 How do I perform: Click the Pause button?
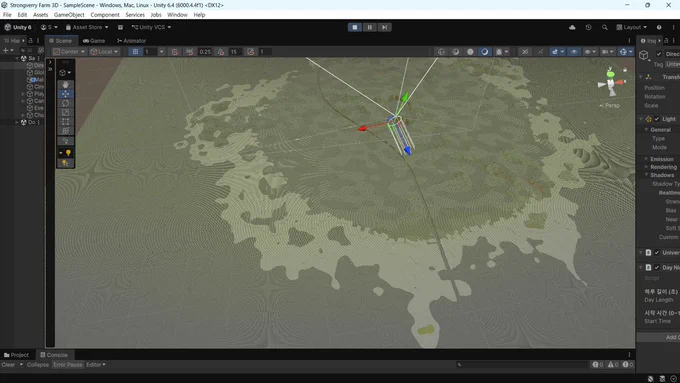pyautogui.click(x=369, y=27)
